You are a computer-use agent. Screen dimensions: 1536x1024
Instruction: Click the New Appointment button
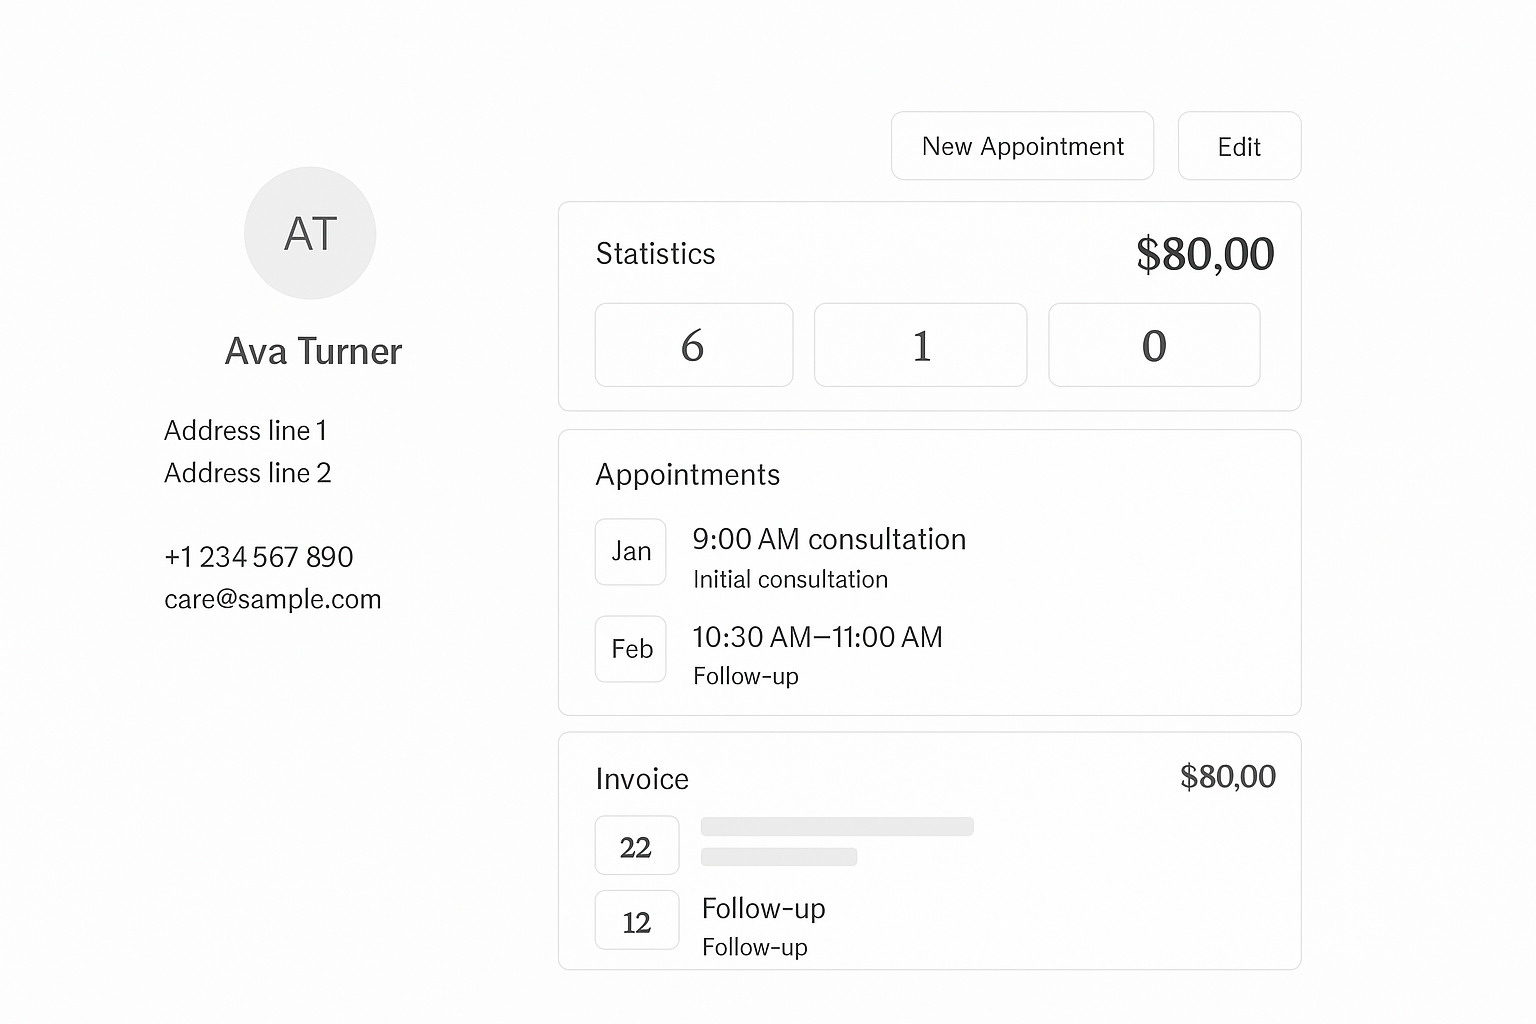tap(1022, 146)
